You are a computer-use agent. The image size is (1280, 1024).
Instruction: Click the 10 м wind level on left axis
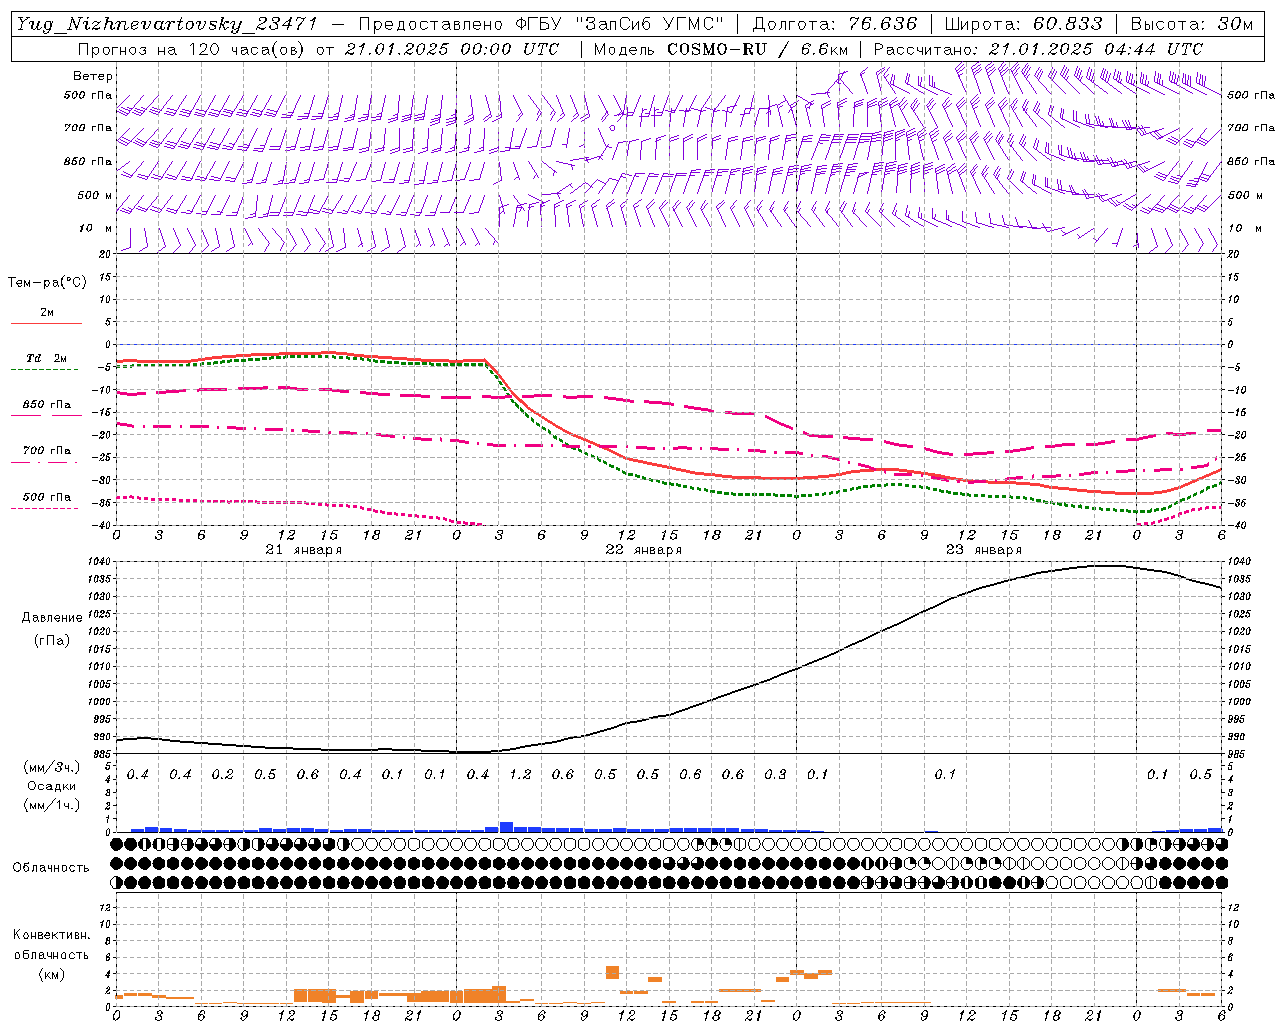pos(96,229)
